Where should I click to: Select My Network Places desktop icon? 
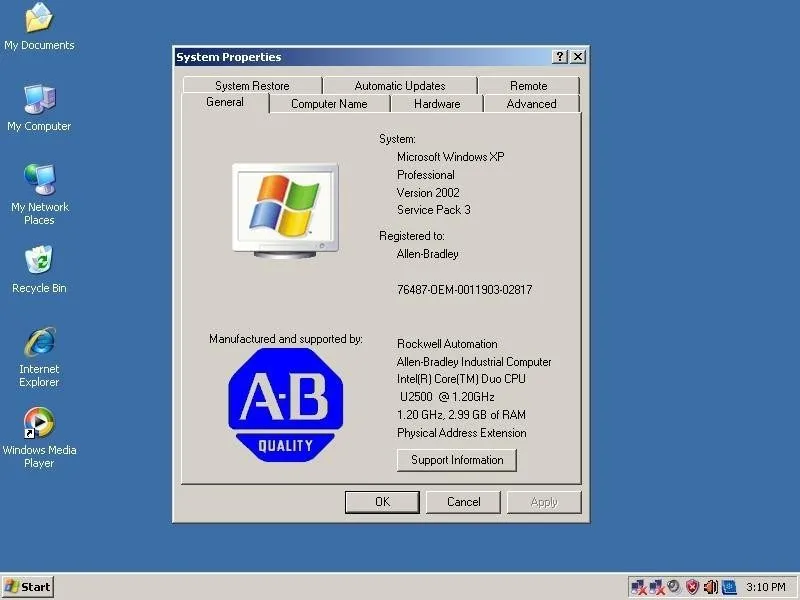pyautogui.click(x=39, y=194)
